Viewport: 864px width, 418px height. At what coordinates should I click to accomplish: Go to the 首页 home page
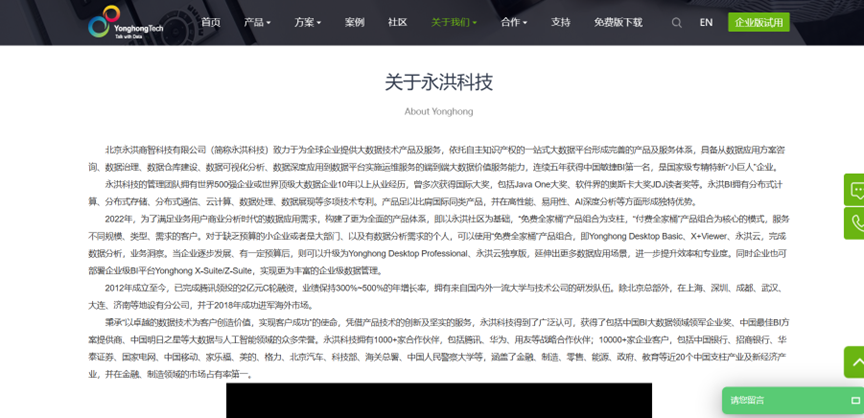point(210,22)
